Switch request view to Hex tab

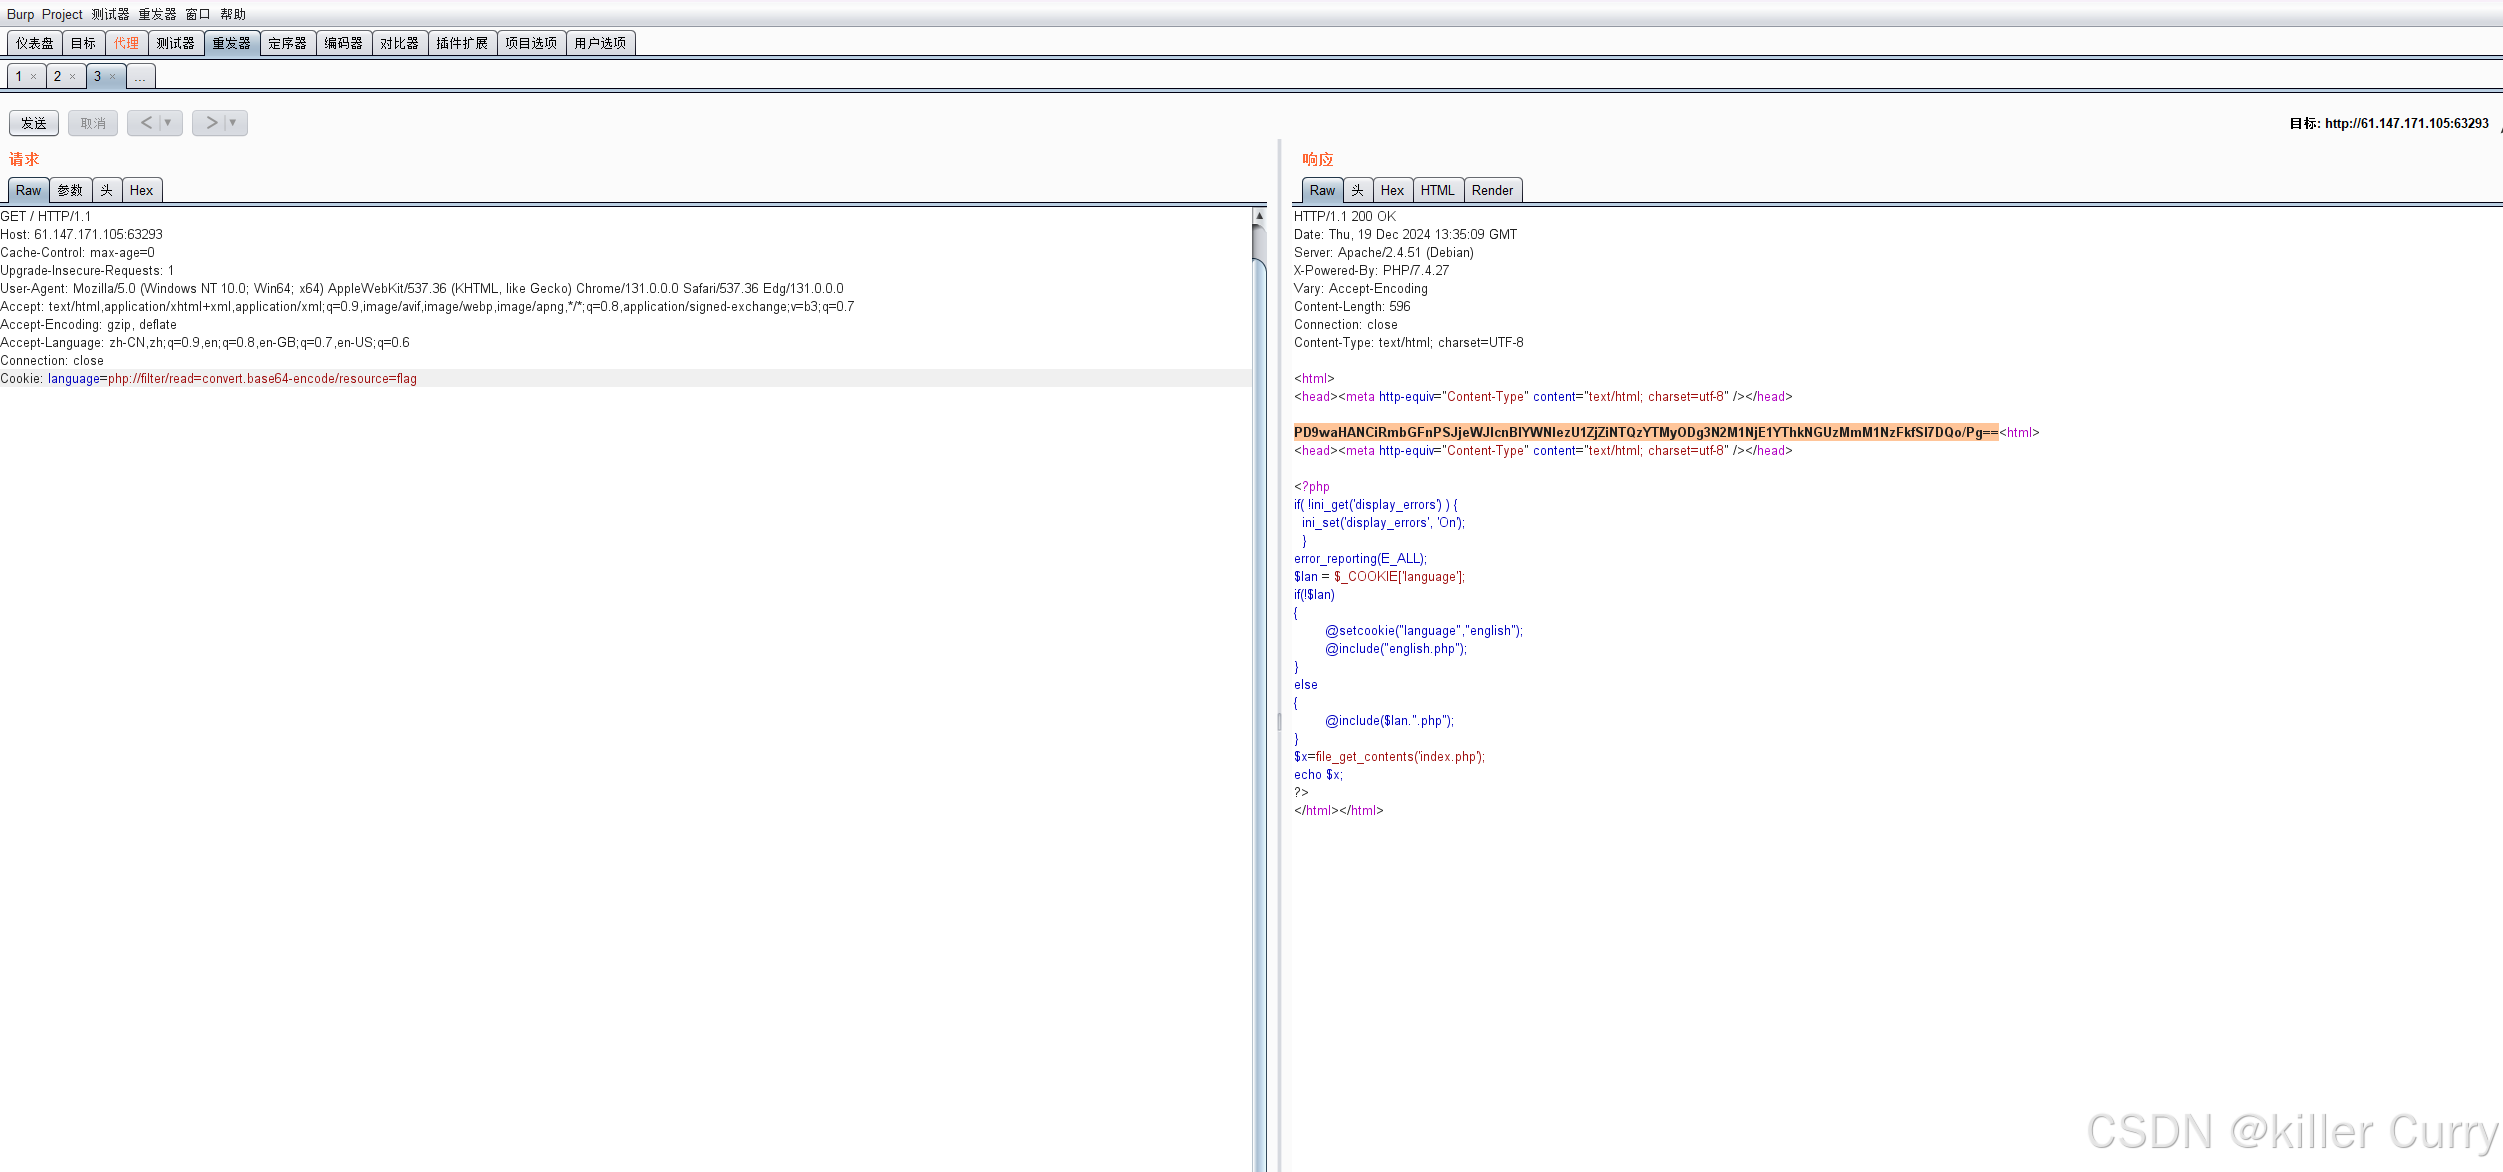[x=141, y=190]
